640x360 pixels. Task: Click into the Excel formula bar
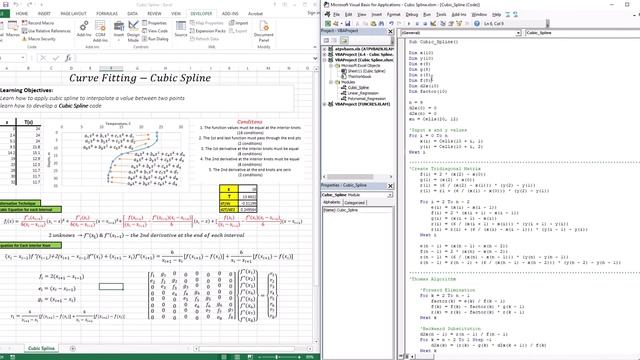pos(194,58)
